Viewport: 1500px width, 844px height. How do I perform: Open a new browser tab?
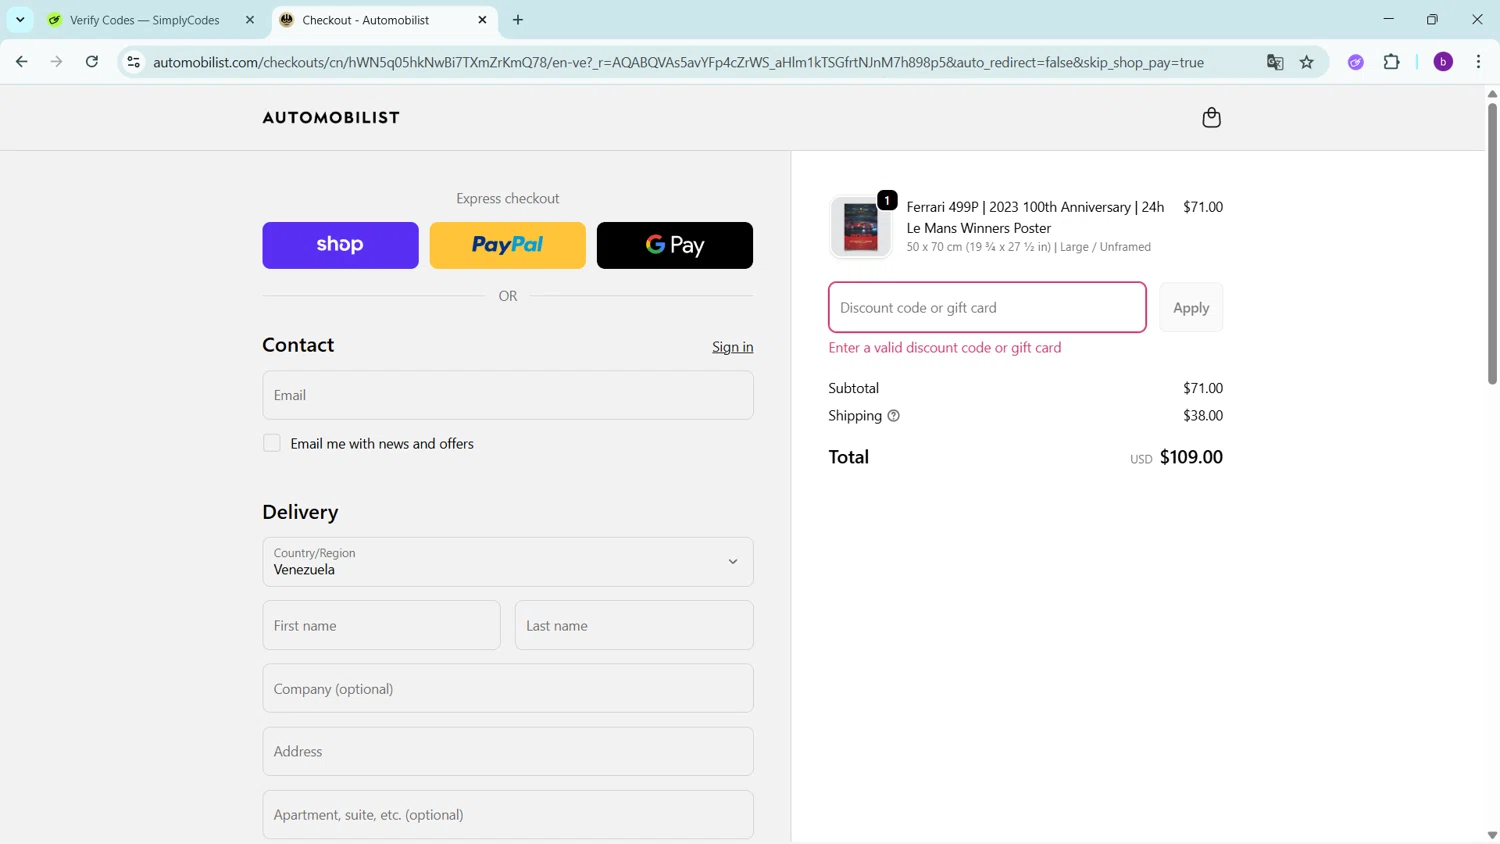point(518,20)
